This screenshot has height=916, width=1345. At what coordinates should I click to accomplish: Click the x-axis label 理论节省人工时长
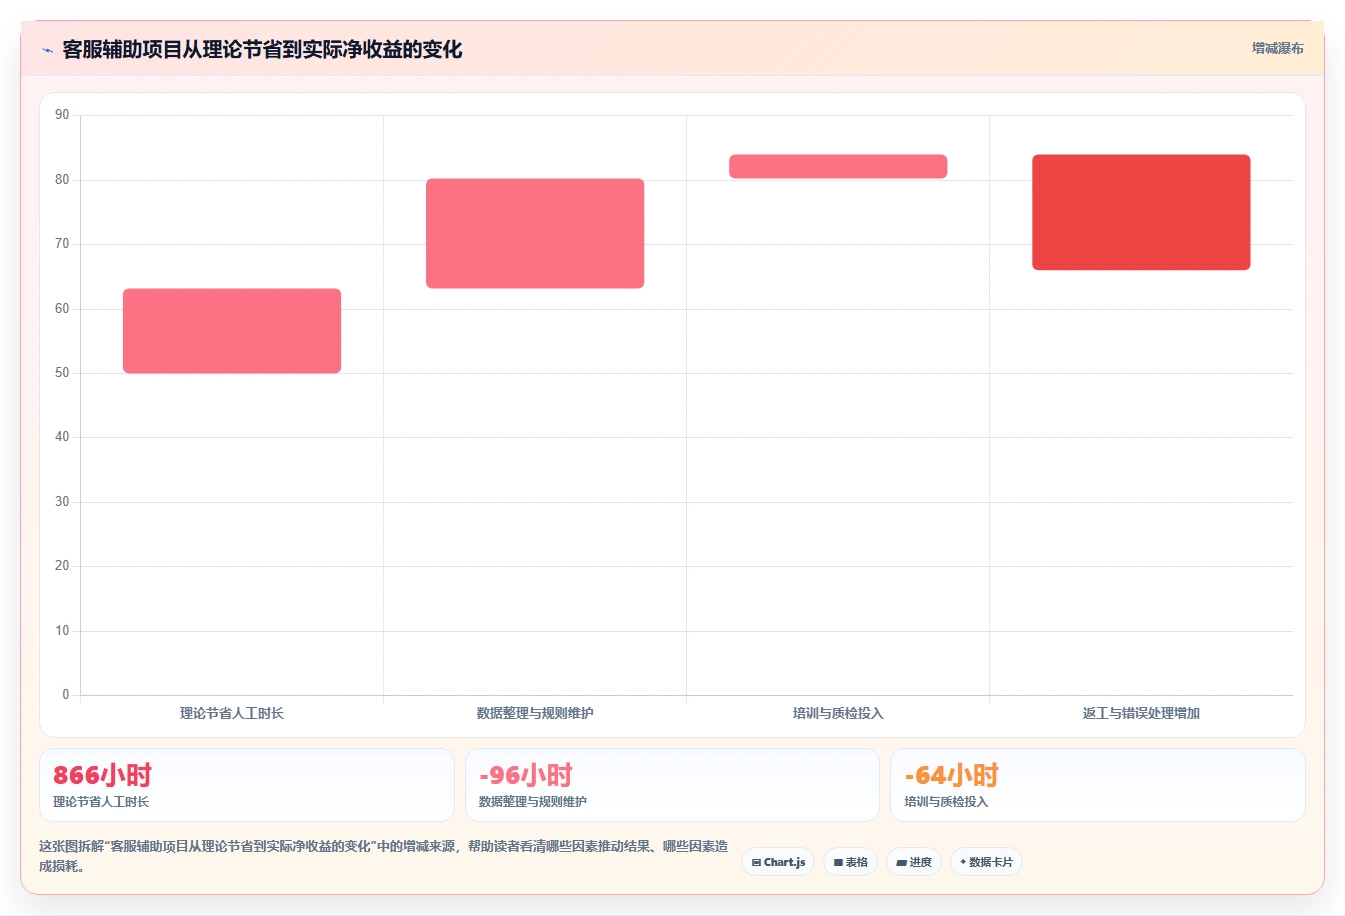(x=232, y=713)
